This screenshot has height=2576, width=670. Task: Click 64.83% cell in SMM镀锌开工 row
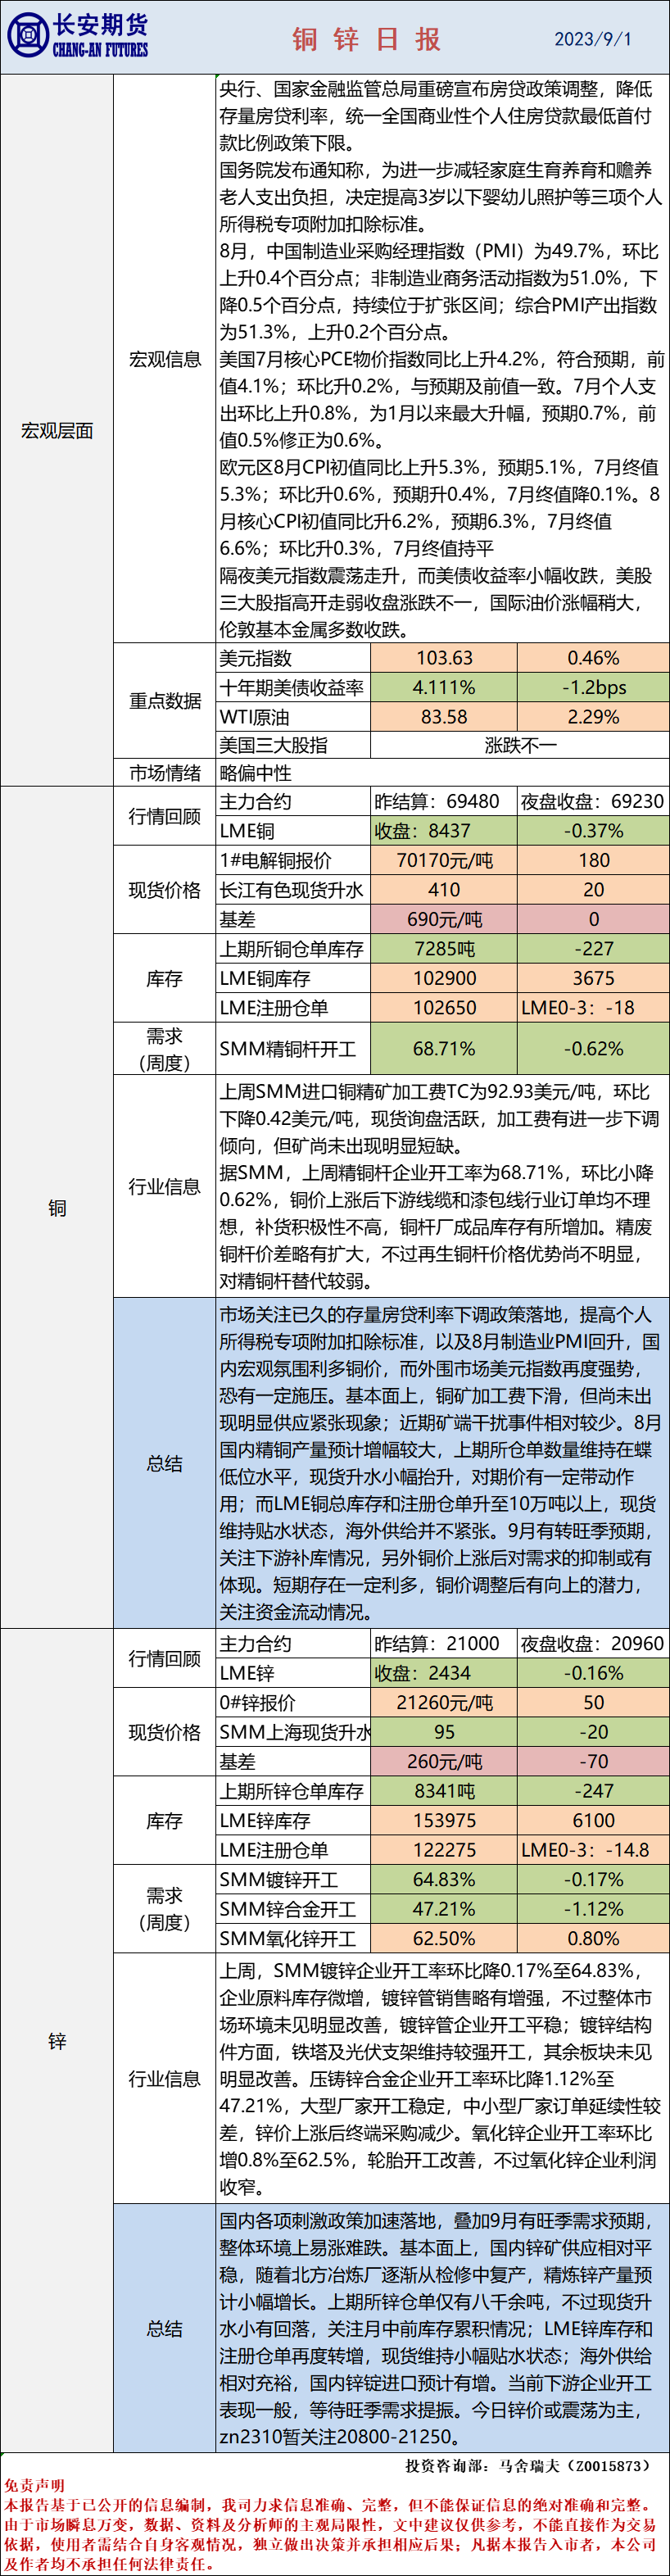click(x=444, y=1880)
